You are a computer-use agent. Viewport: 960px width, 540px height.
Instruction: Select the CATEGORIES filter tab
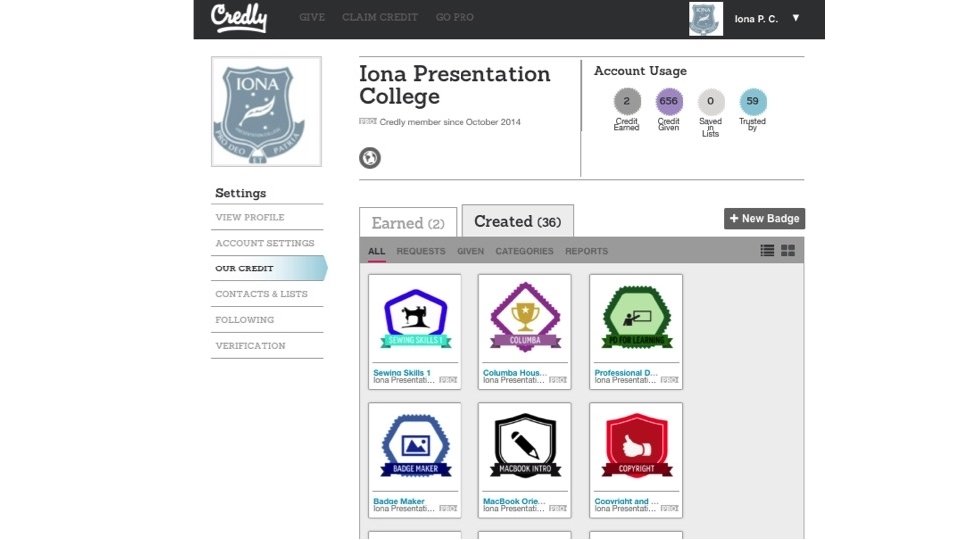(x=524, y=251)
